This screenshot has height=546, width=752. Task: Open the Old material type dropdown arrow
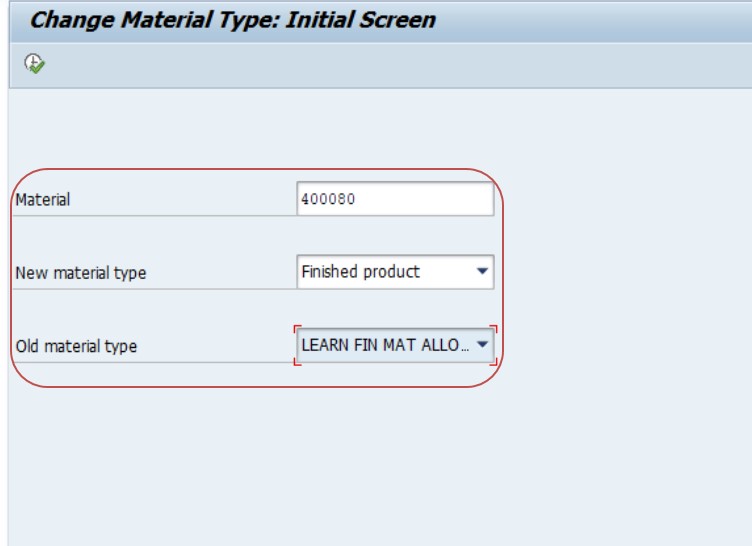pos(482,344)
